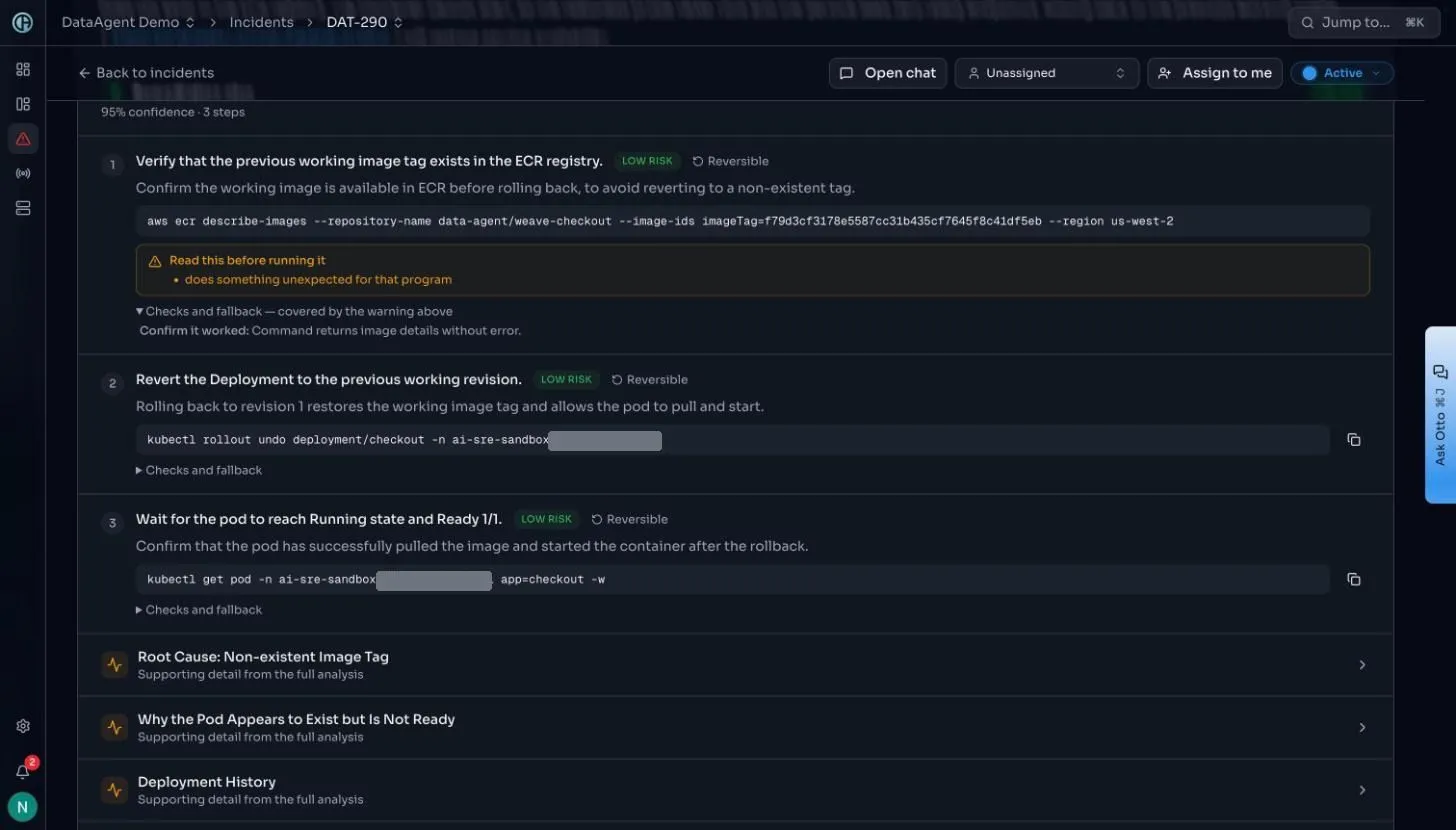The width and height of the screenshot is (1456, 830).
Task: Copy the kubectl get pod command
Action: [x=1353, y=580]
